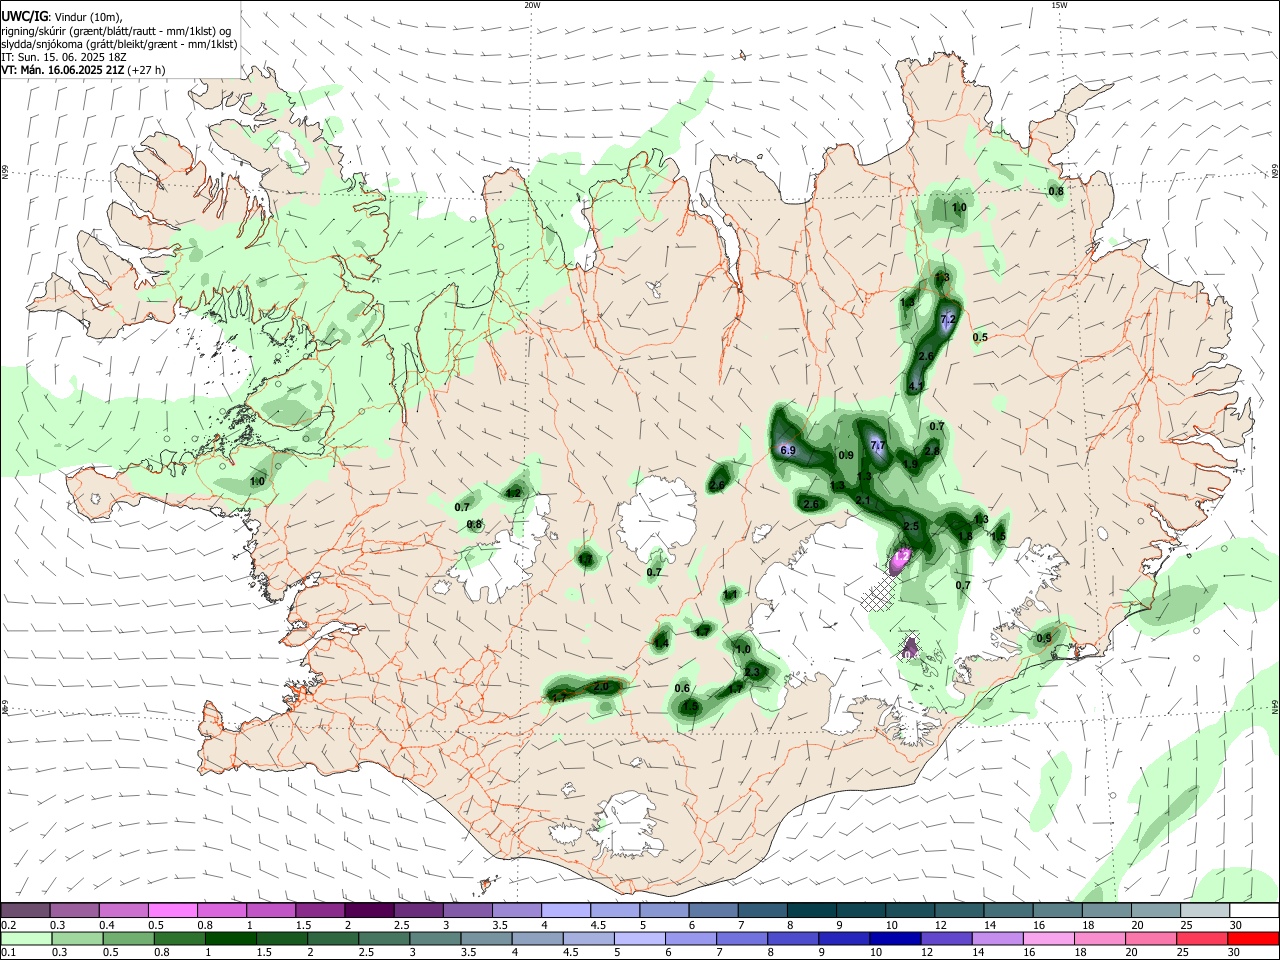Click the palest green 0.1 swatch in the lower scale
The width and height of the screenshot is (1280, 960).
[x=26, y=939]
